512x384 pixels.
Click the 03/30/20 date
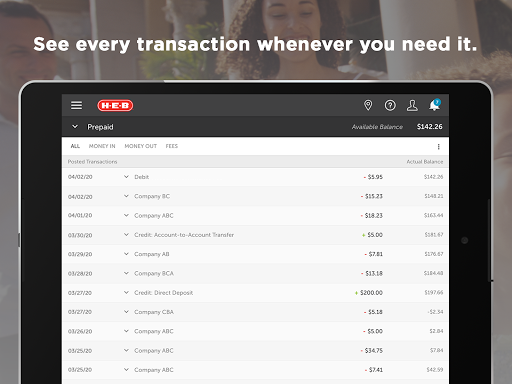[80, 235]
